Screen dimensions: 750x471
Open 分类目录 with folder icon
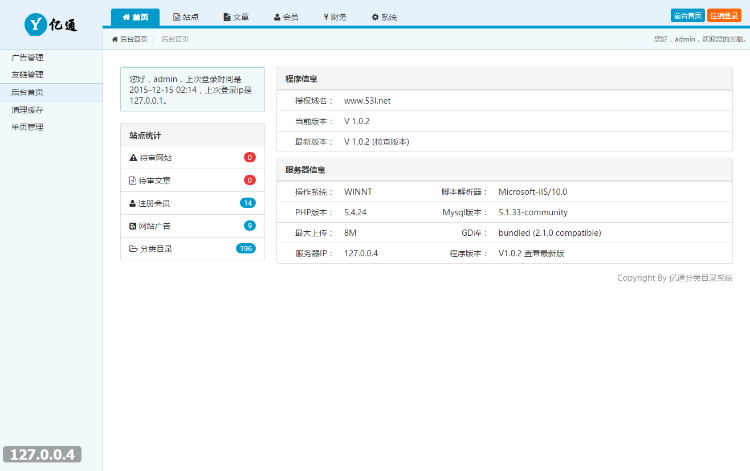pos(150,249)
